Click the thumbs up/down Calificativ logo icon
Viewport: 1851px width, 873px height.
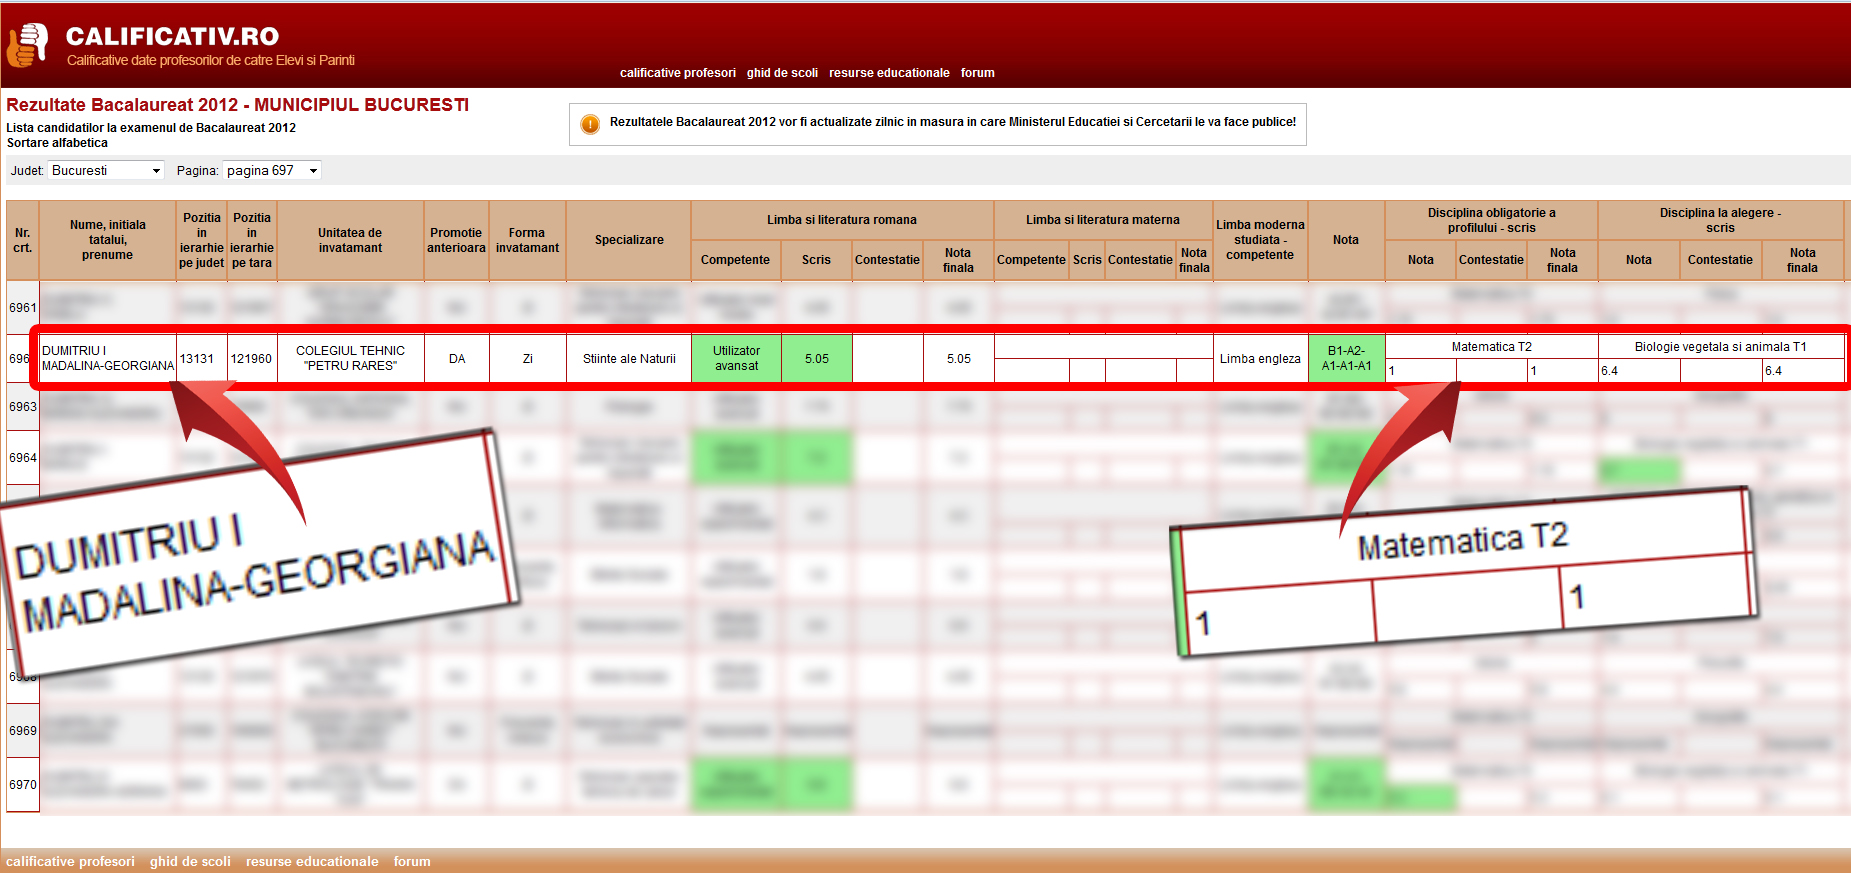click(x=28, y=45)
